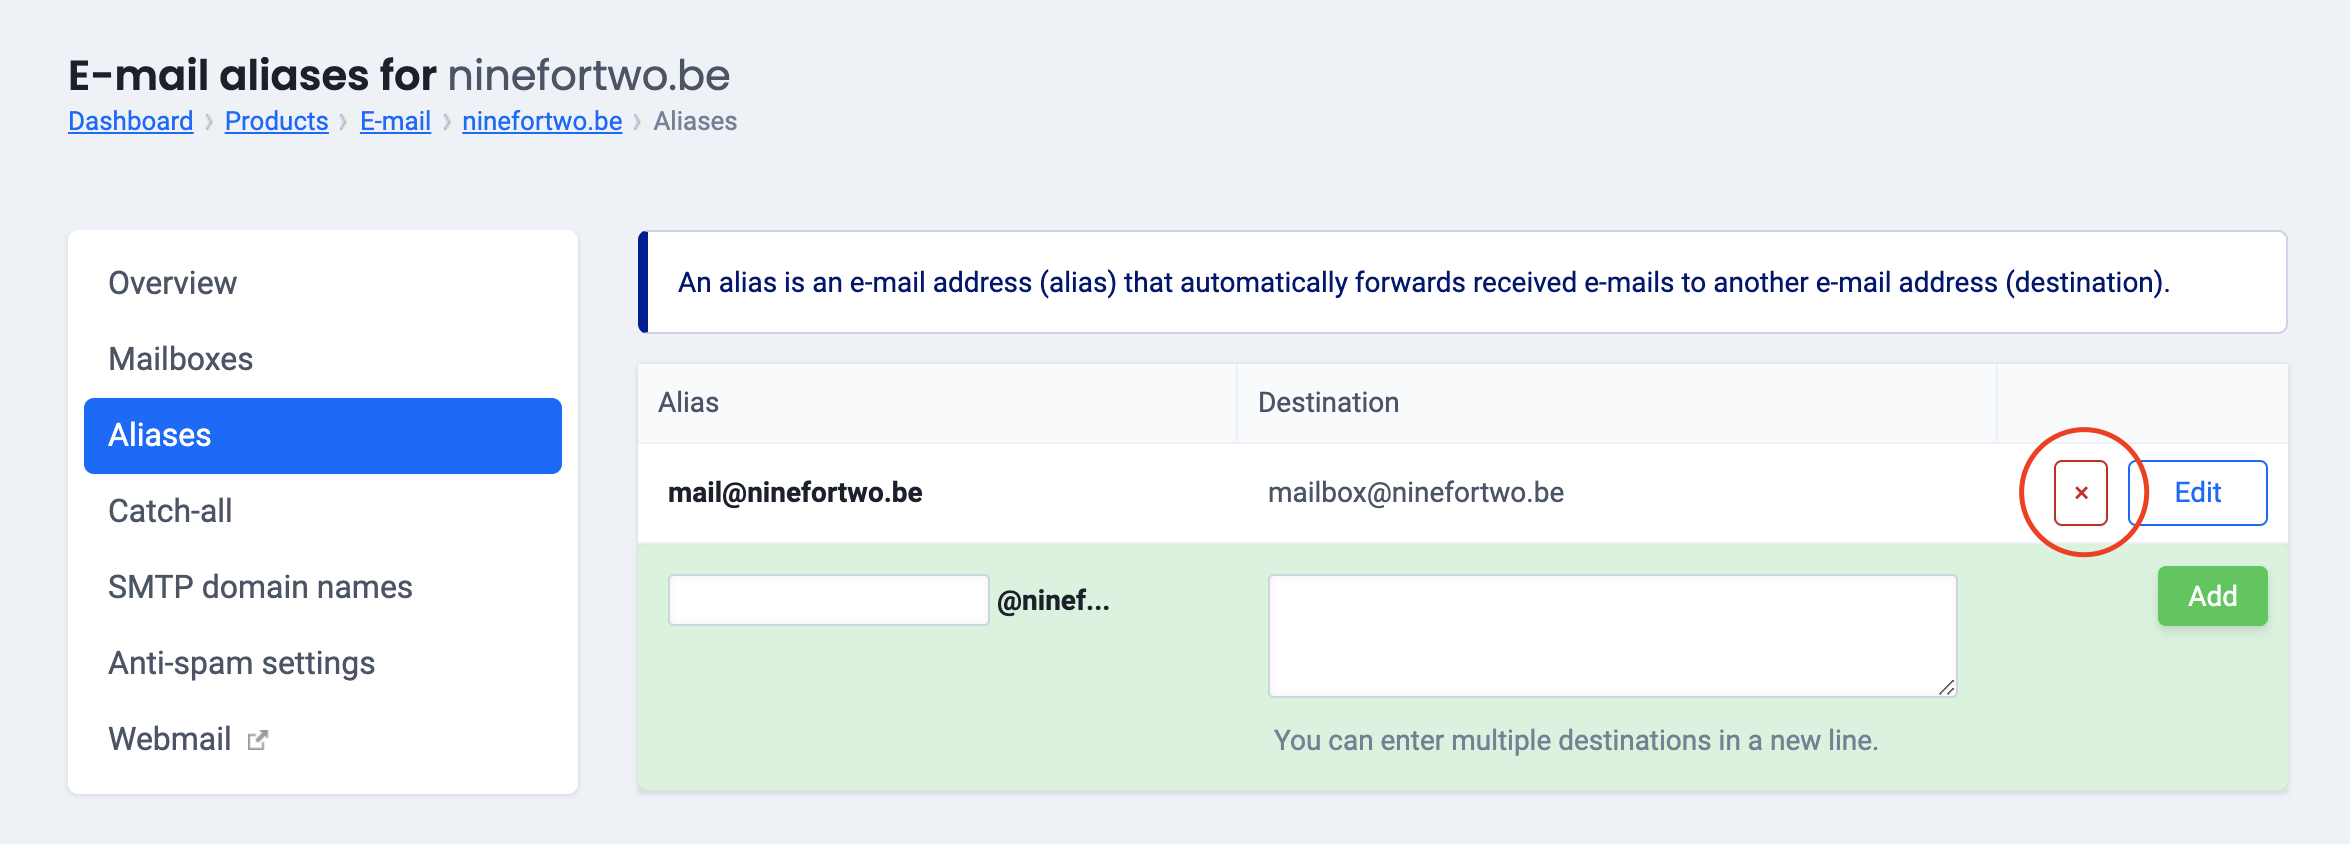Click the Destination column header
The height and width of the screenshot is (844, 2350).
tap(1328, 402)
